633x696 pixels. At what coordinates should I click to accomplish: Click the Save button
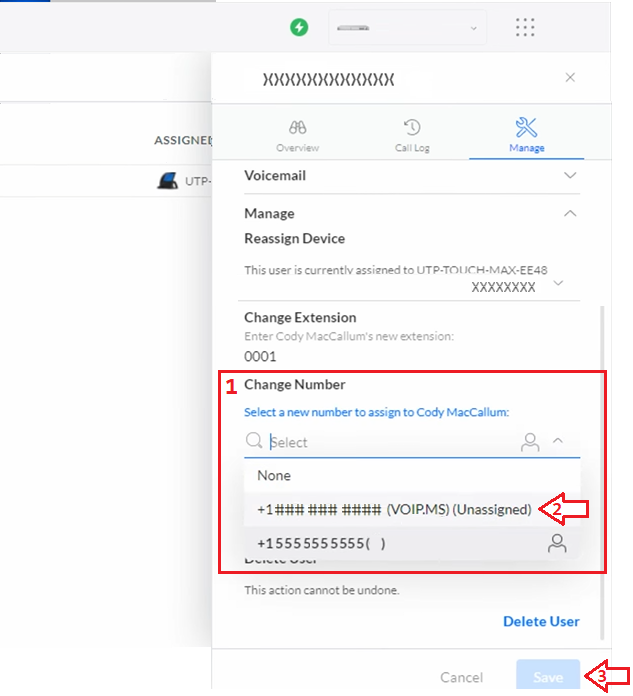548,676
